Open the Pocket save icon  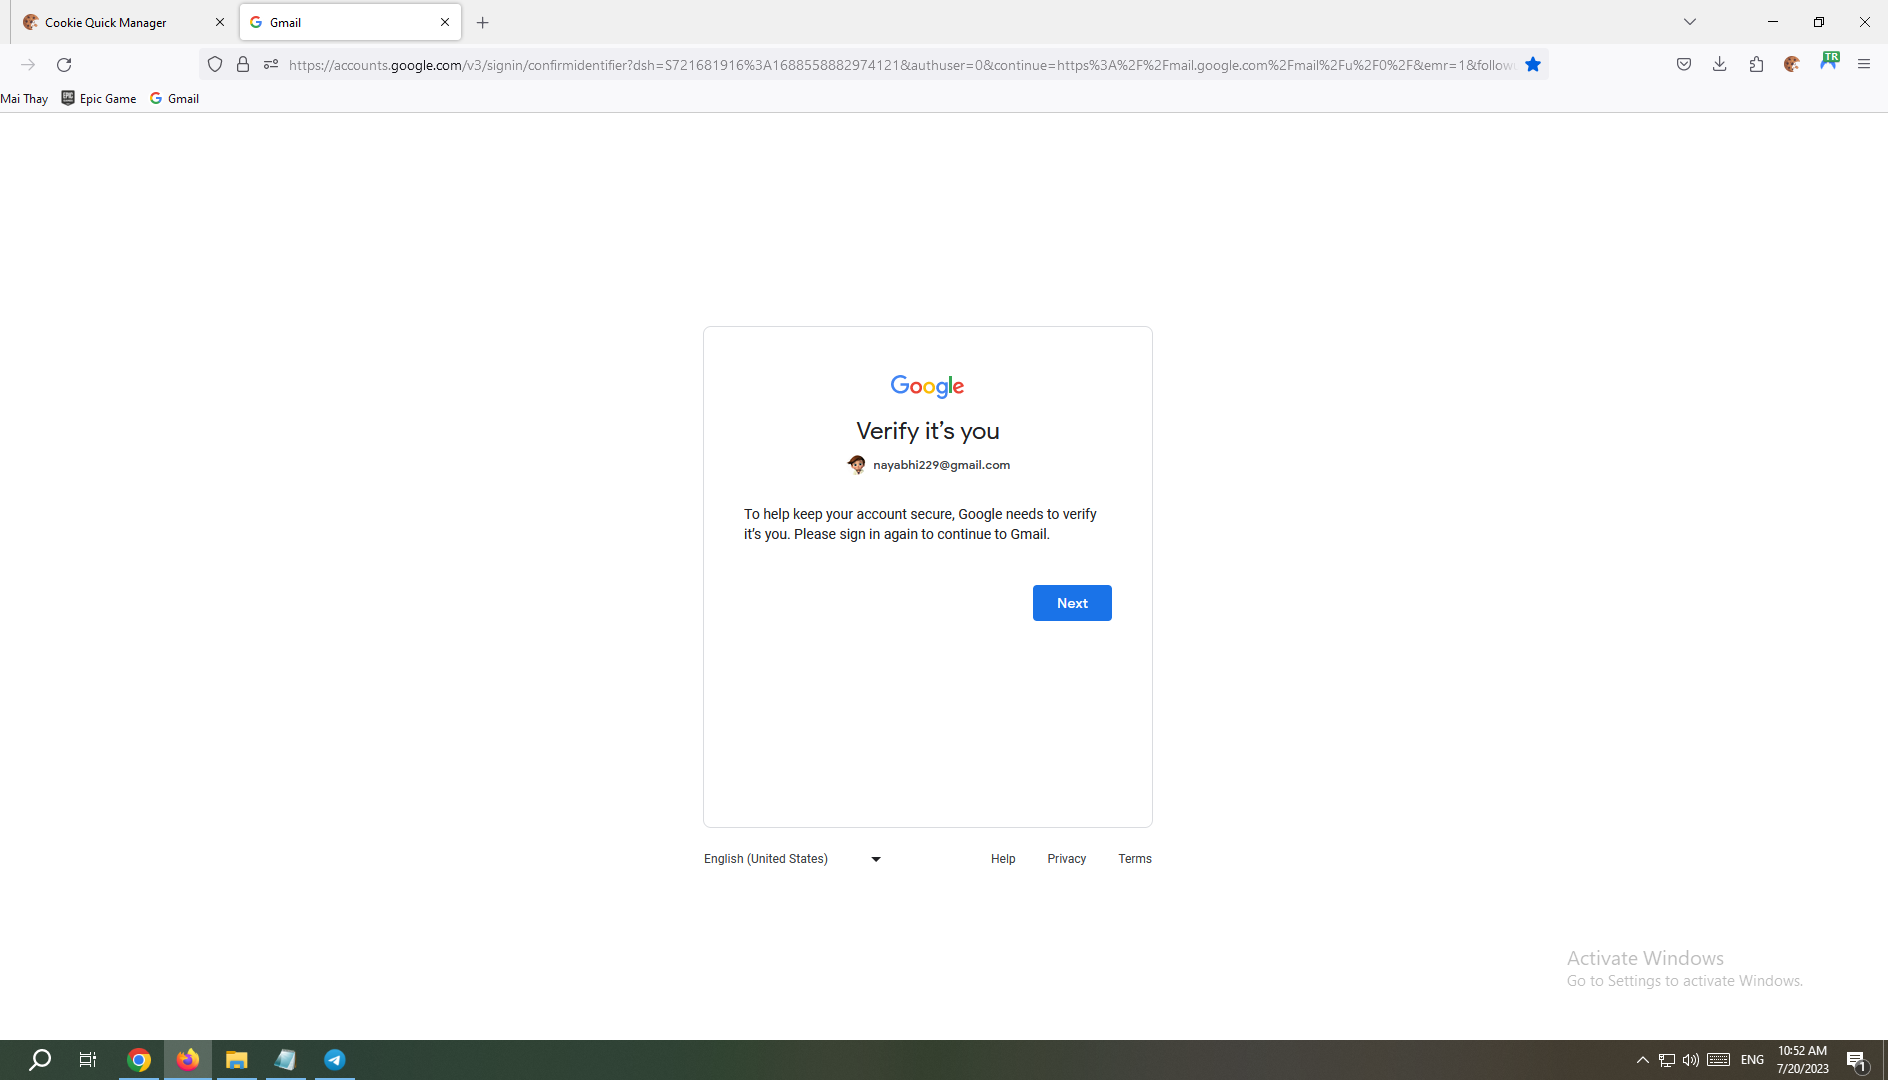[x=1684, y=65]
